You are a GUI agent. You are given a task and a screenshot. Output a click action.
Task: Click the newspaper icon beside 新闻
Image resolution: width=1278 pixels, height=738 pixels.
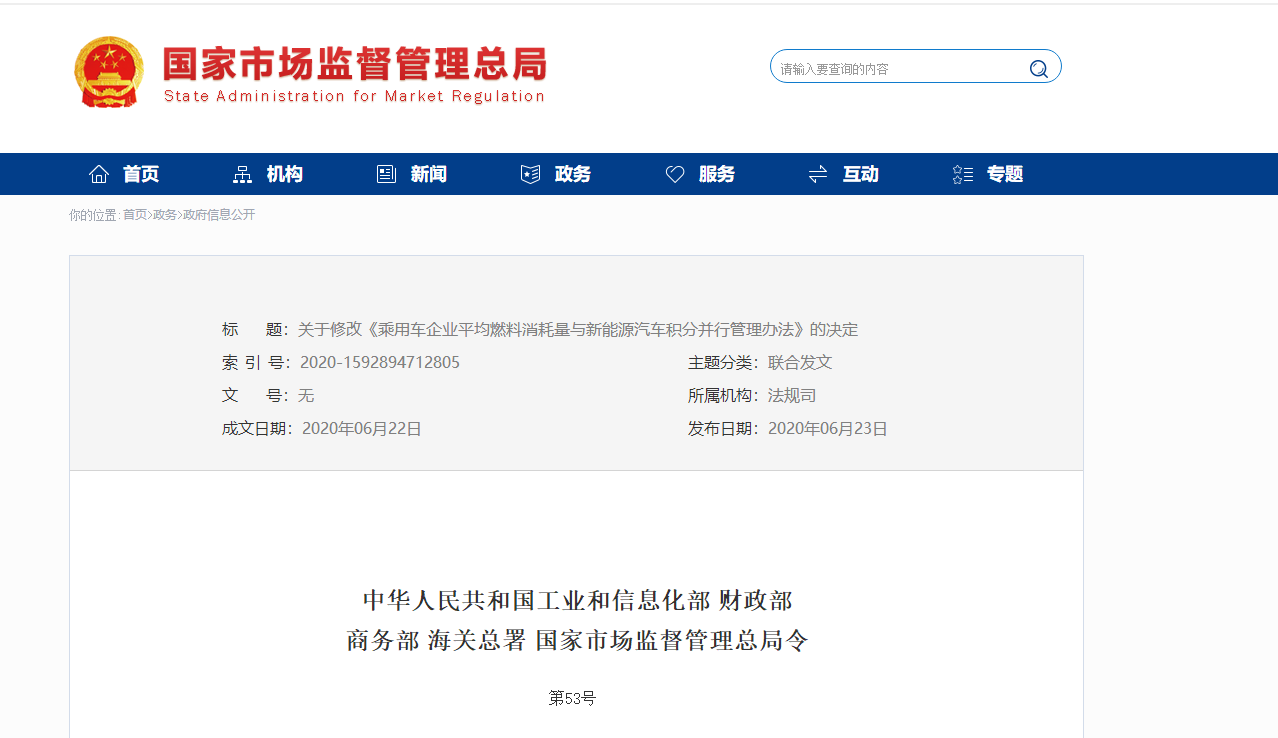coord(386,174)
